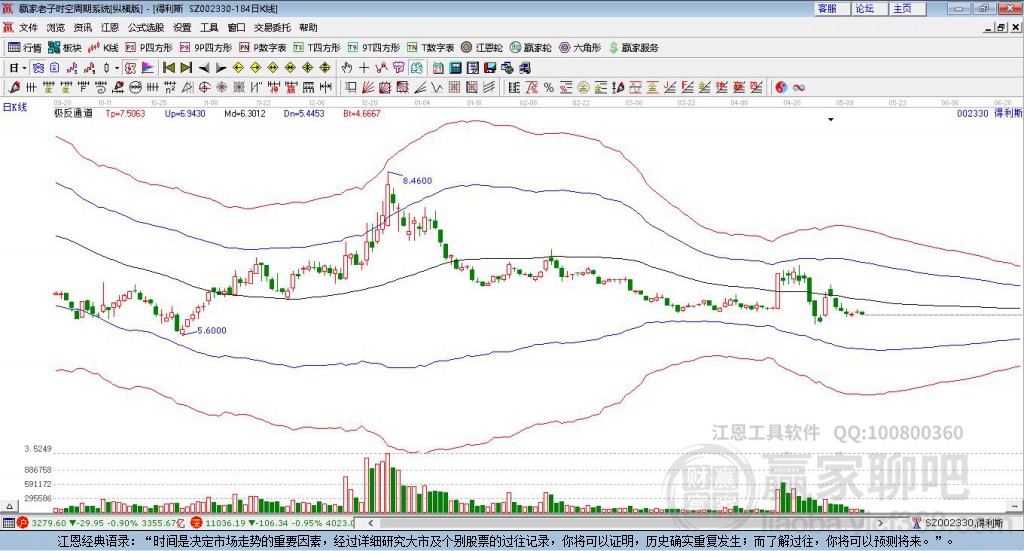Select the percent % line tool
This screenshot has height=551, width=1024.
pos(549,87)
